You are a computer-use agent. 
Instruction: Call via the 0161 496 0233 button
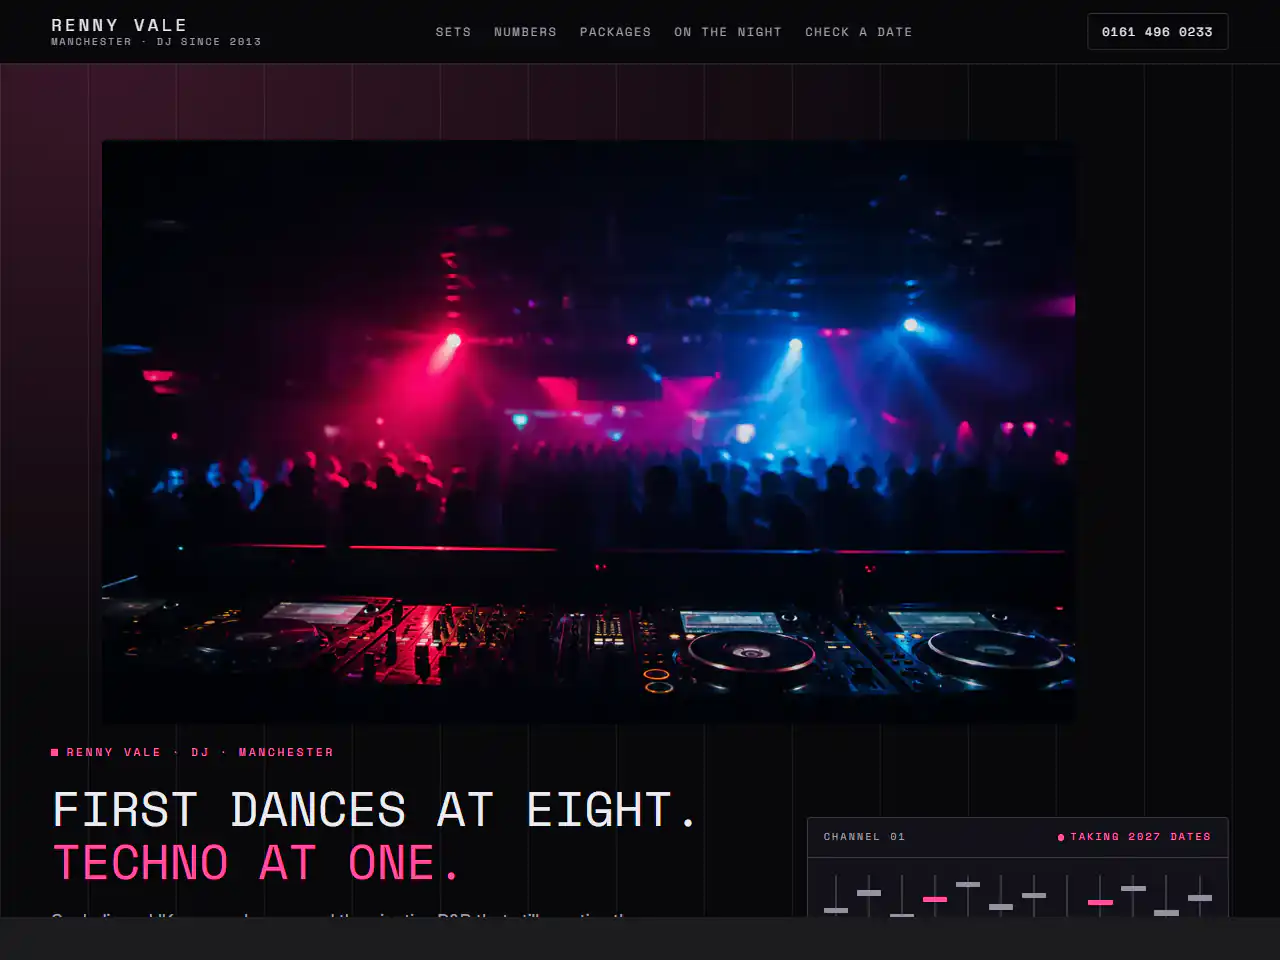click(1157, 32)
